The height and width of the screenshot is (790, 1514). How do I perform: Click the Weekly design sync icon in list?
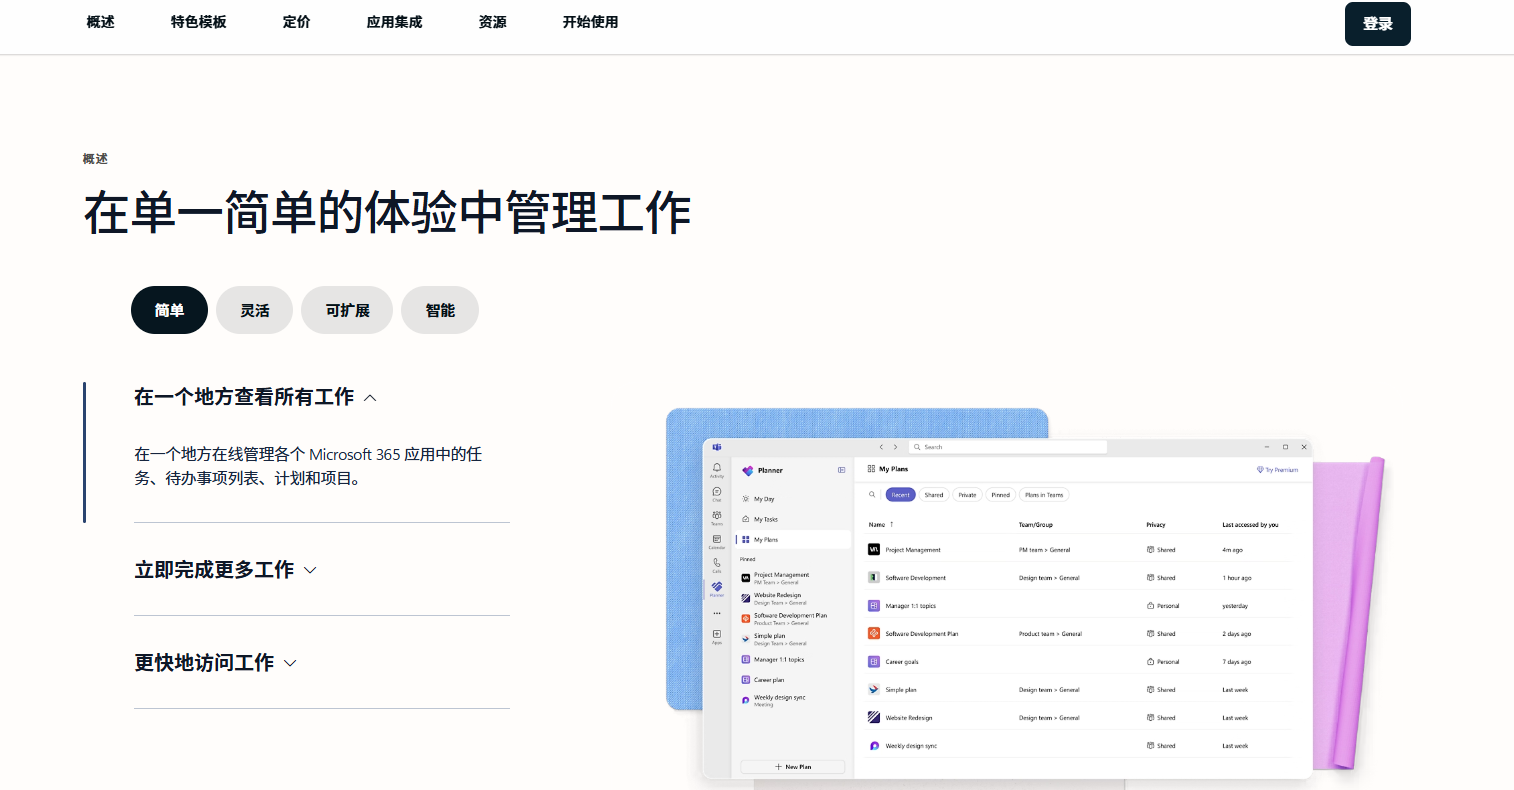874,746
